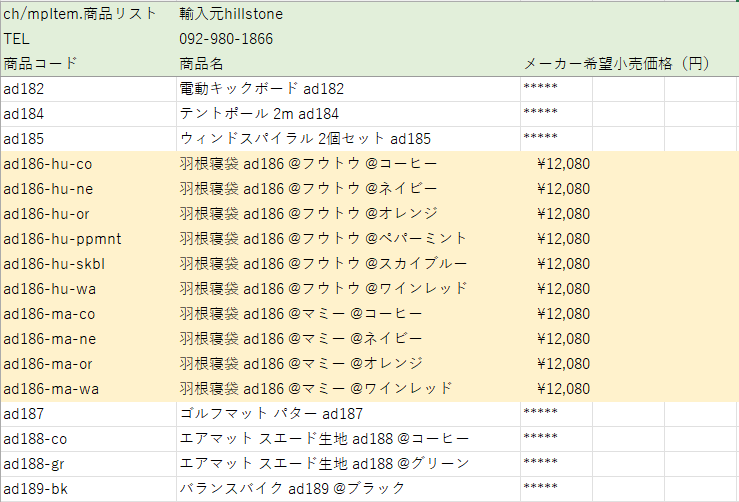Click the price for ad186-hu-ne
Viewport: 739px width, 502px height.
click(x=563, y=189)
